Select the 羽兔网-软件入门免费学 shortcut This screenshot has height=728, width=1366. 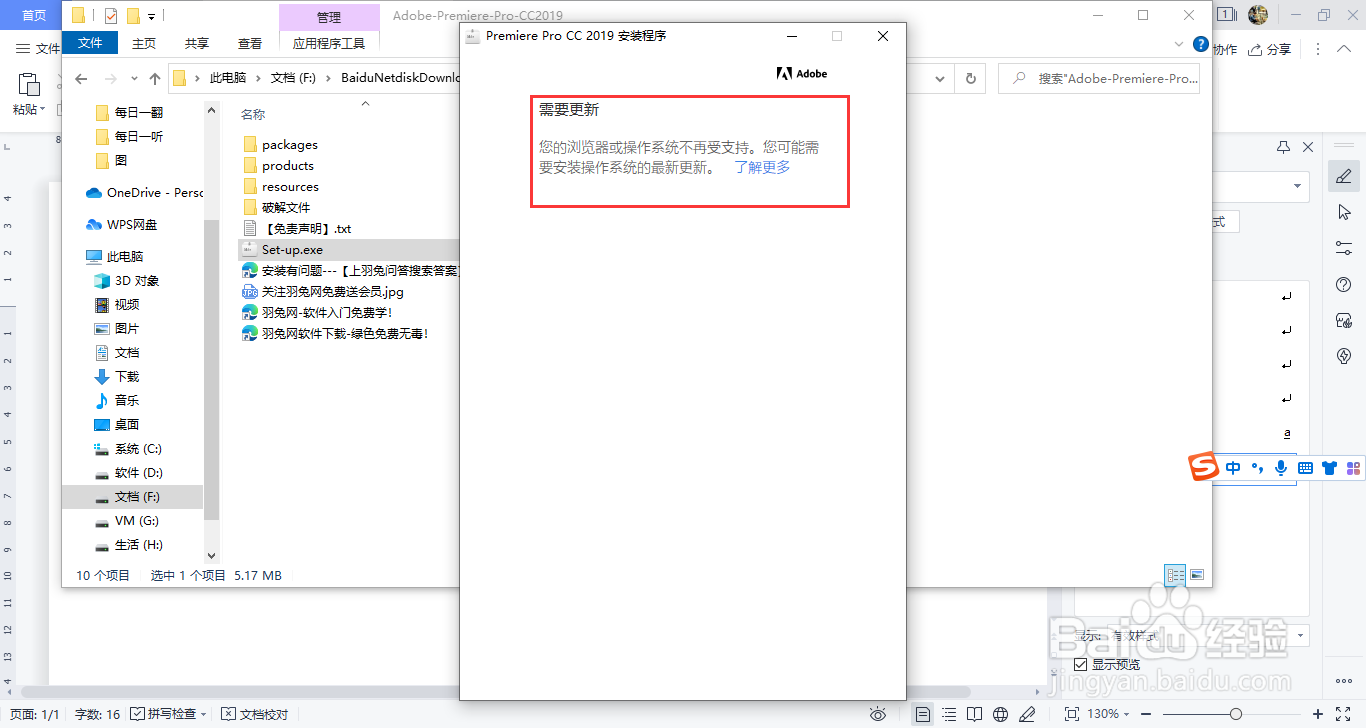(x=317, y=313)
